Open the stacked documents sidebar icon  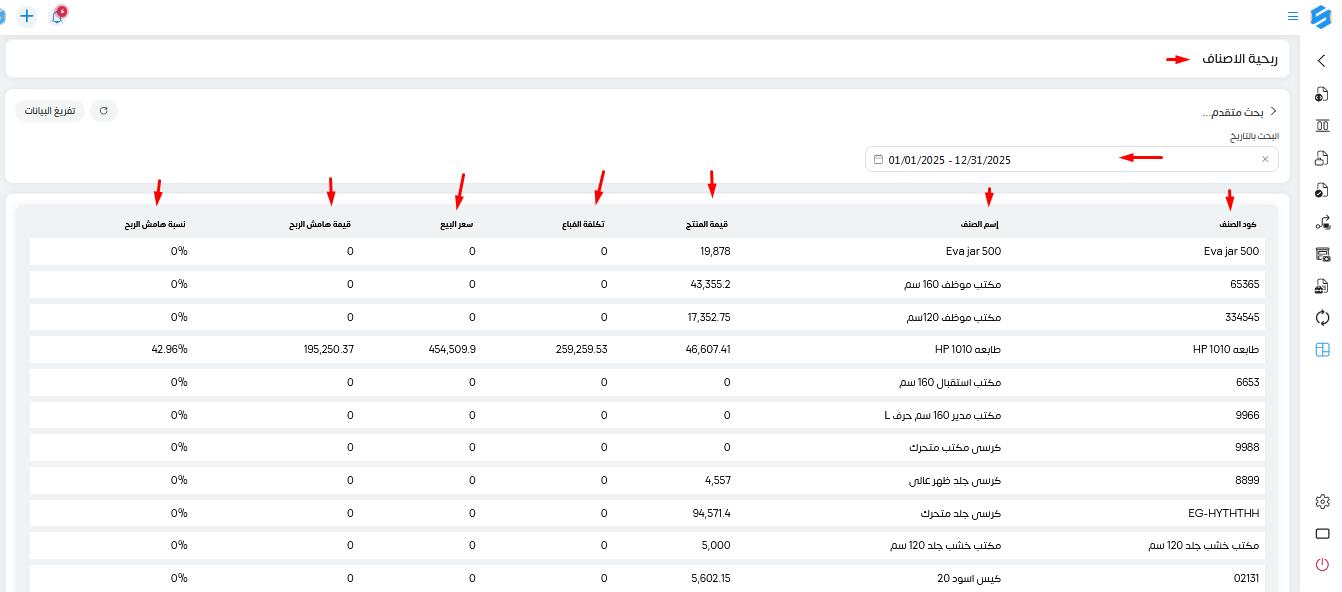click(1322, 158)
